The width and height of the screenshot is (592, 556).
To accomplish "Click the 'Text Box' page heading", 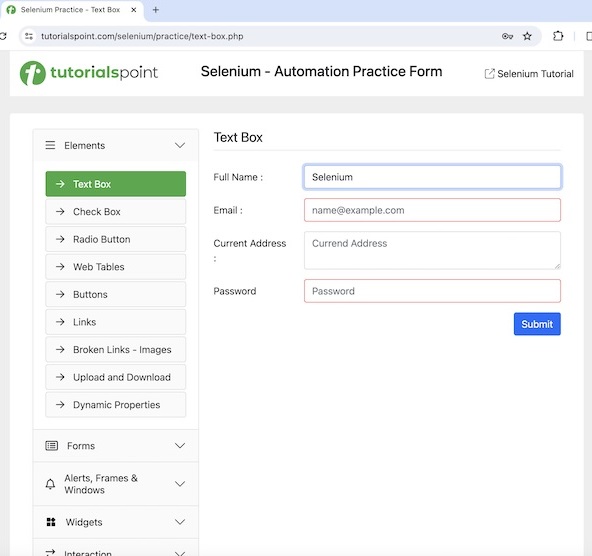I will coord(238,137).
